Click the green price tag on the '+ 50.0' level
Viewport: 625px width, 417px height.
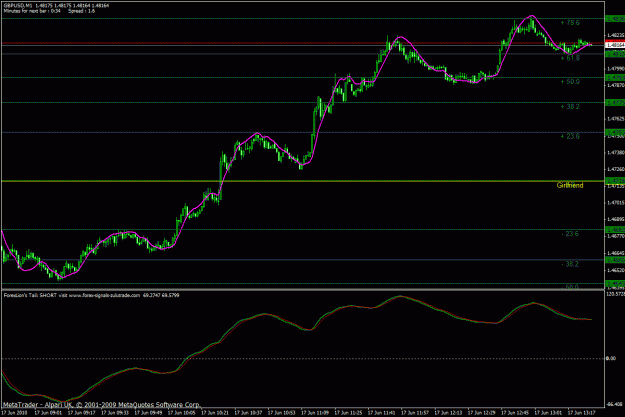(615, 77)
